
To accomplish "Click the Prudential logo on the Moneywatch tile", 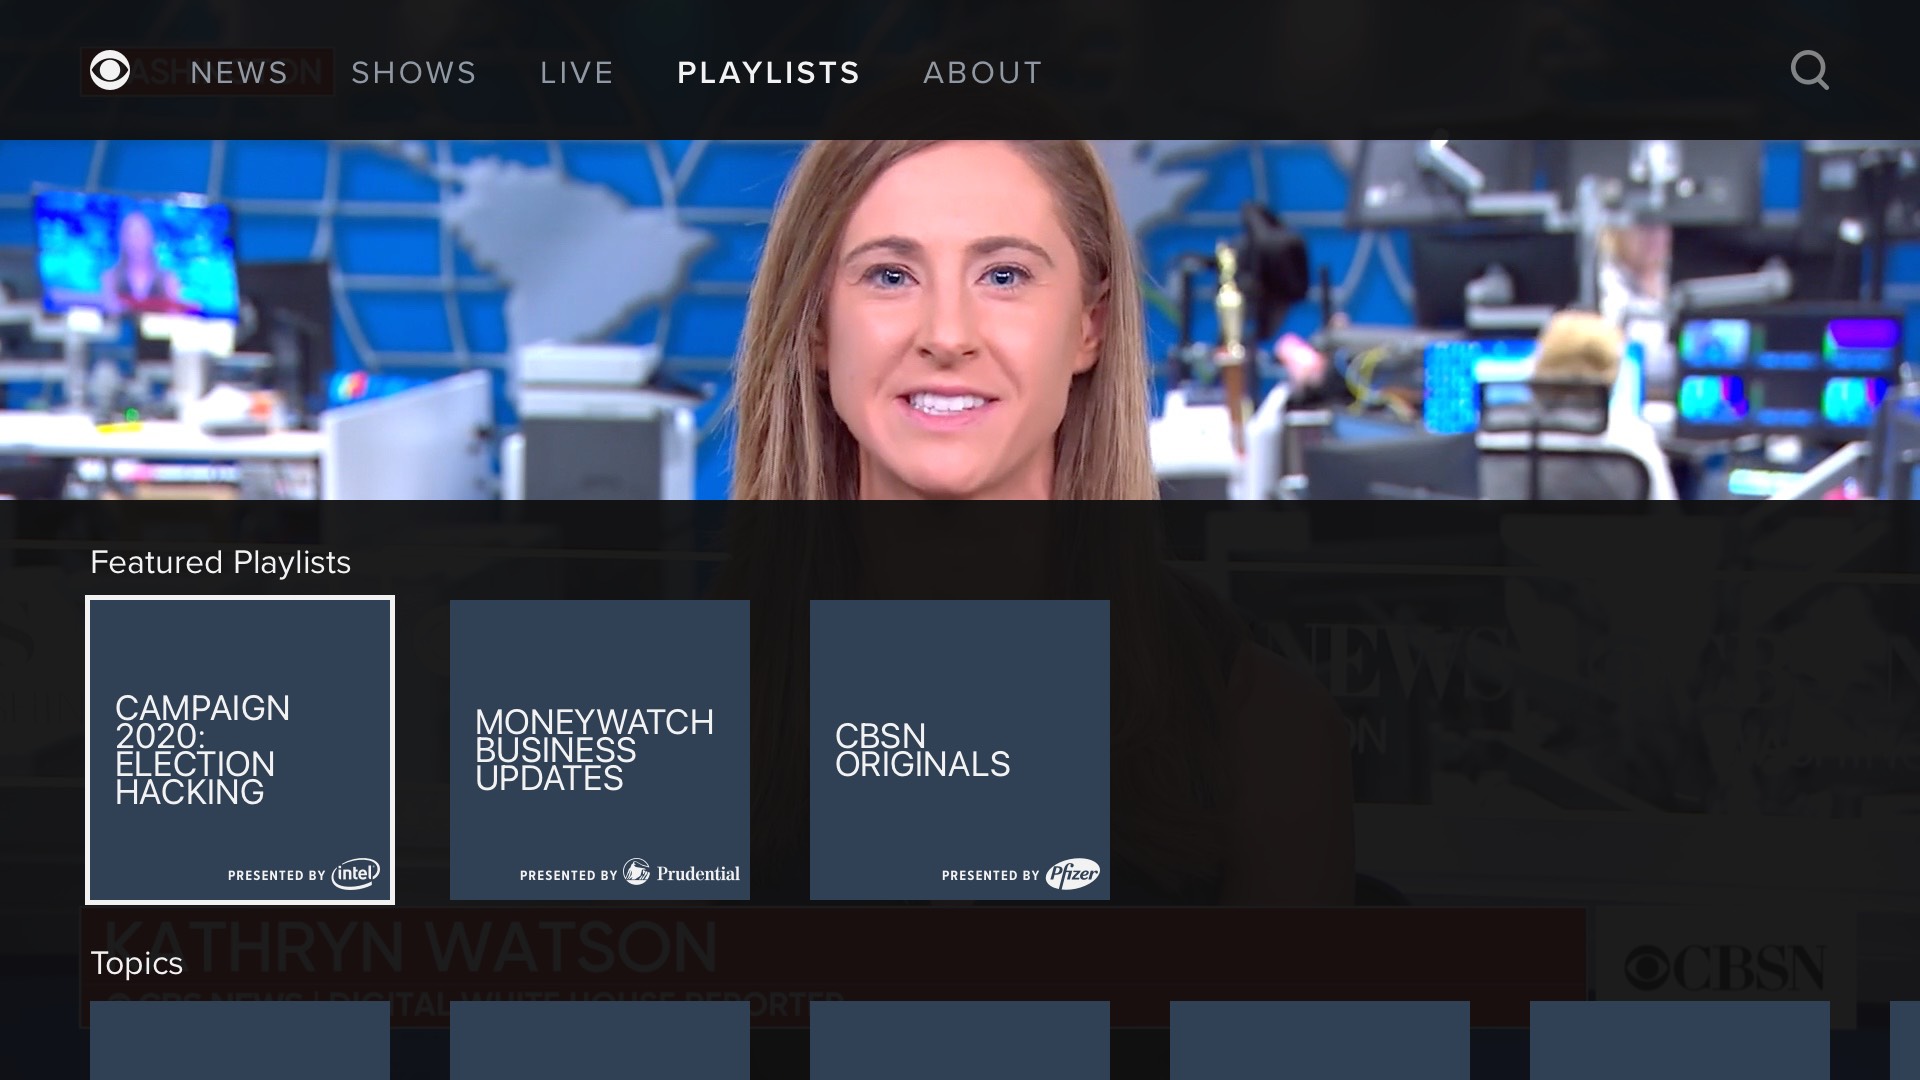I will (680, 872).
